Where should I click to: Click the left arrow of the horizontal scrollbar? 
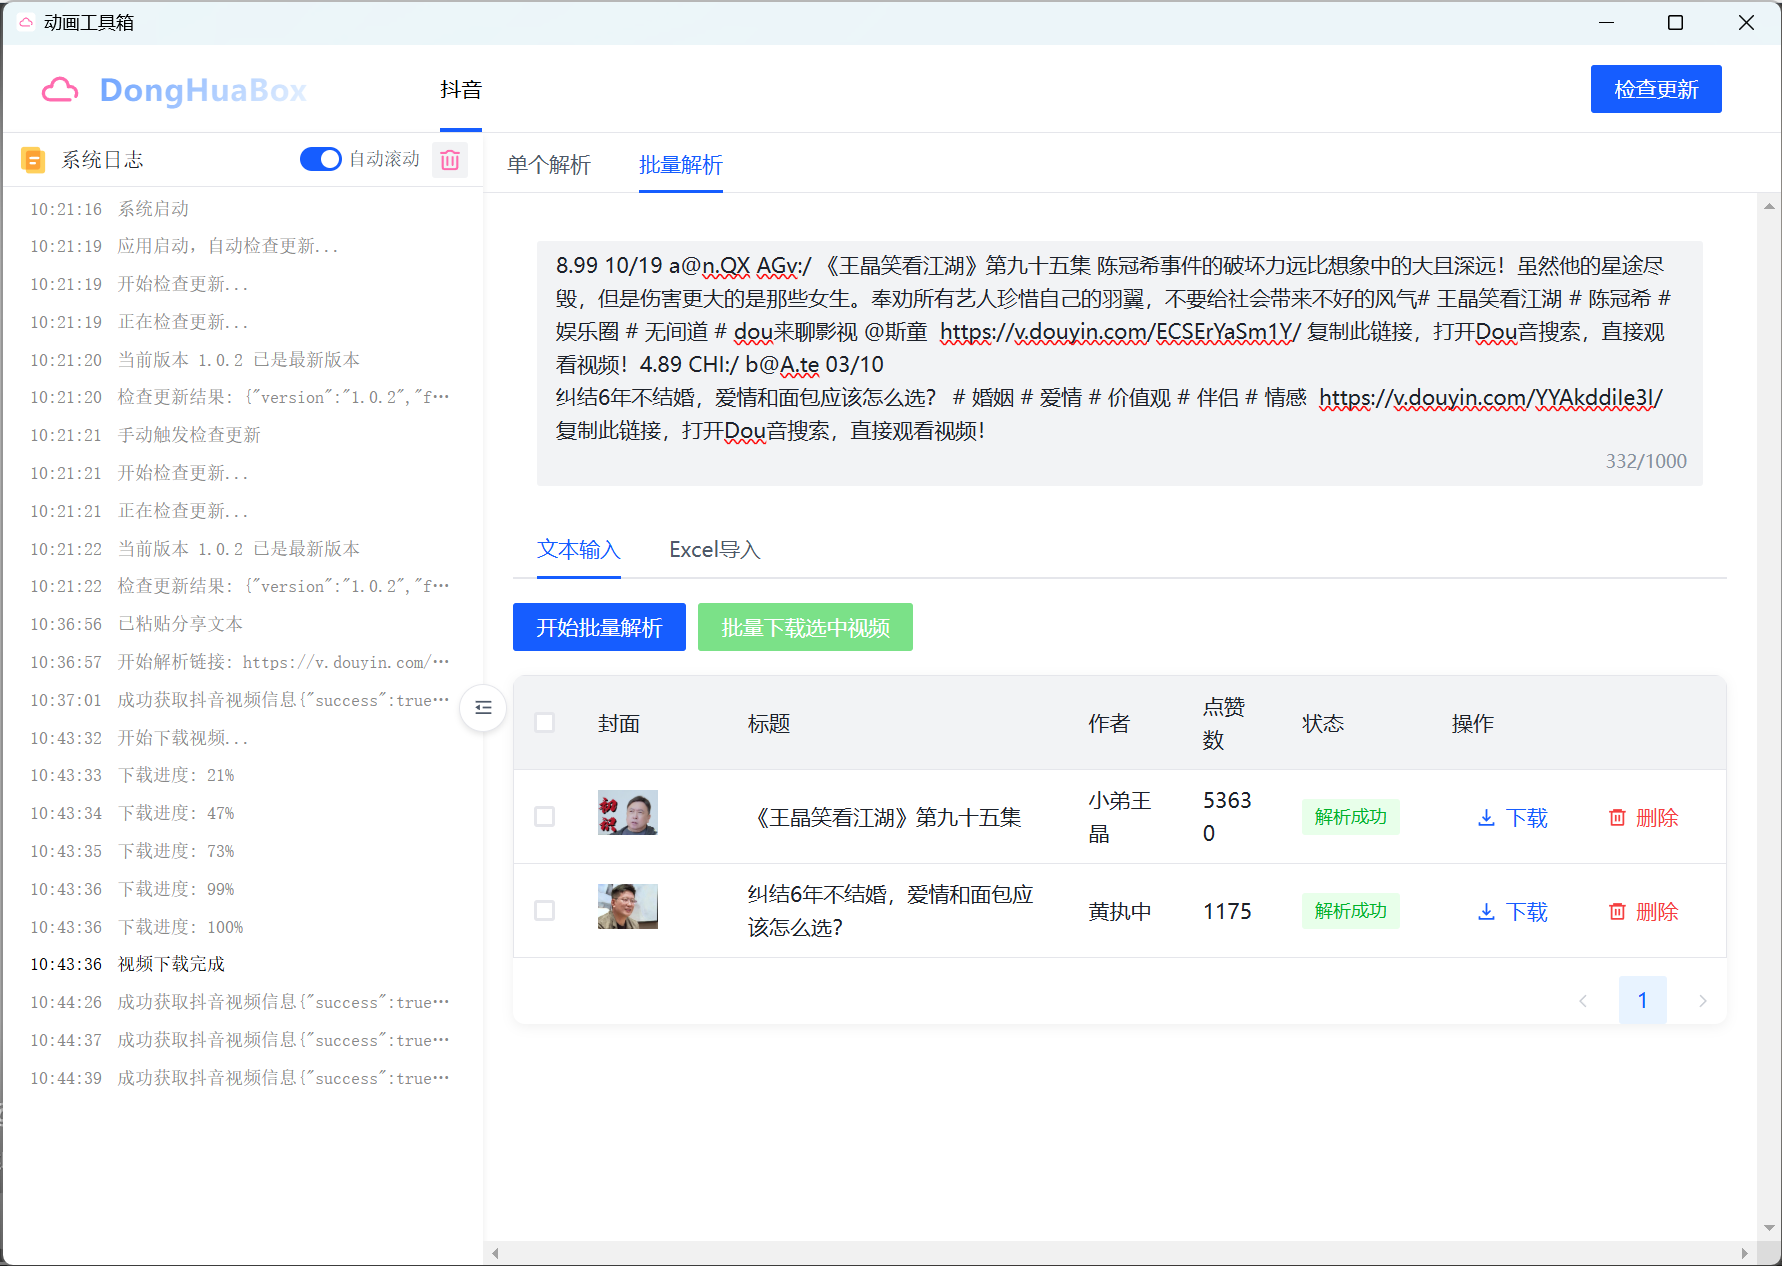tap(495, 1253)
